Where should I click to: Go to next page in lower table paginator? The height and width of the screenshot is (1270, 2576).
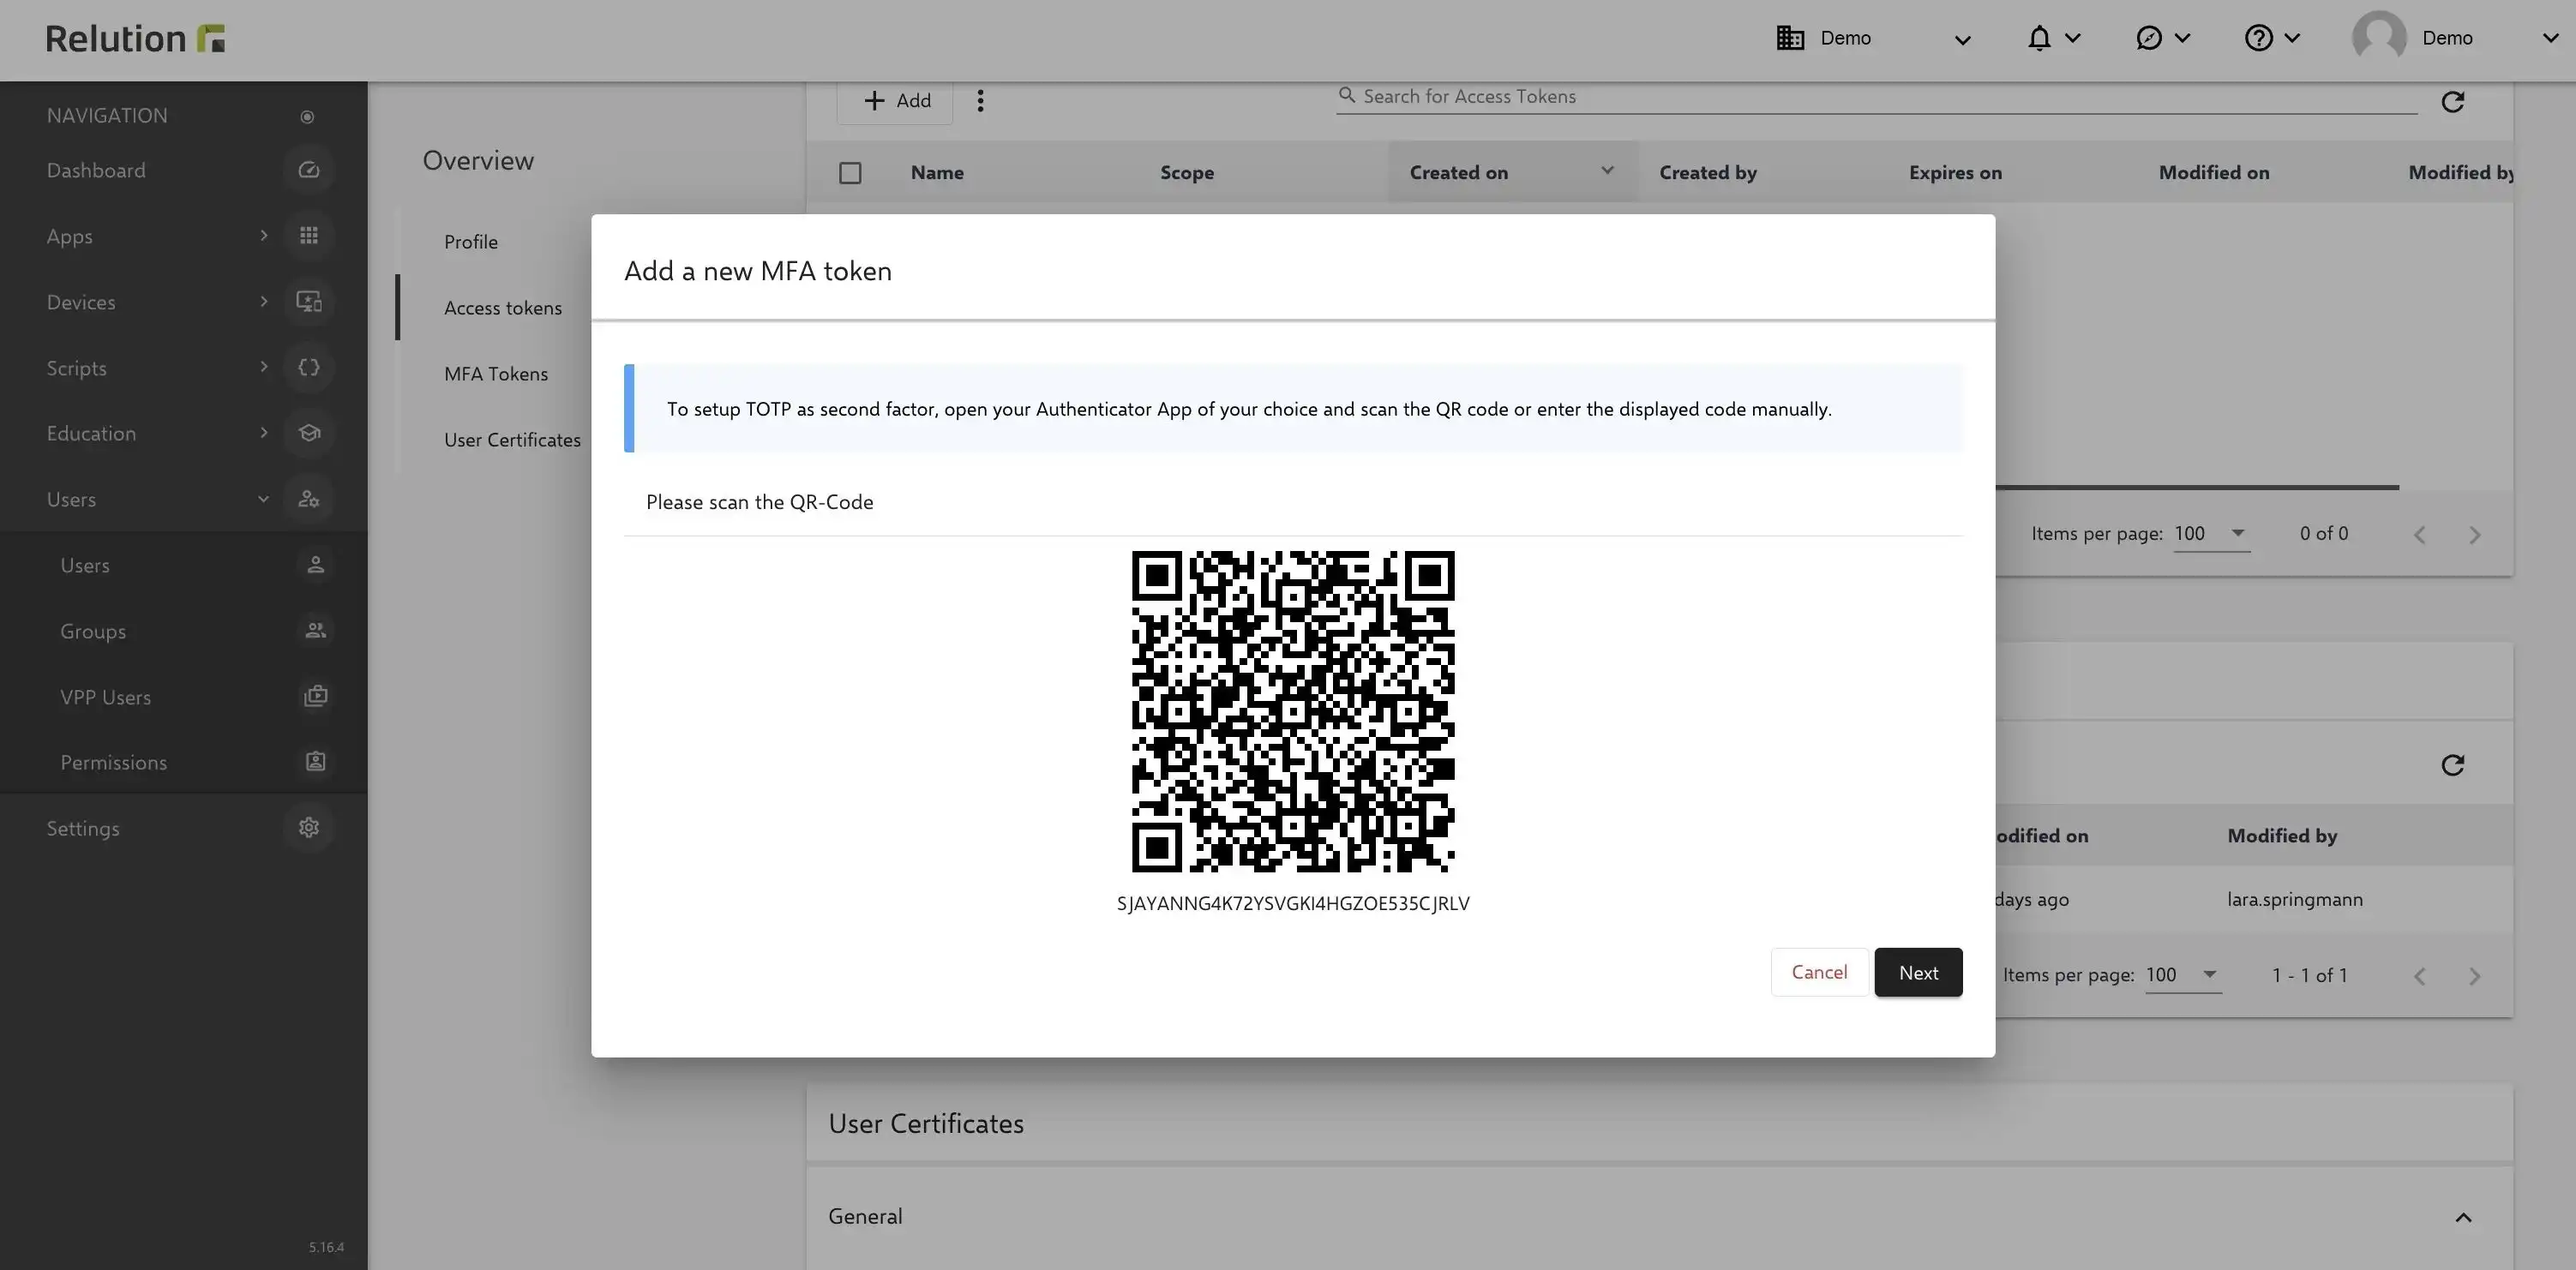click(x=2475, y=976)
